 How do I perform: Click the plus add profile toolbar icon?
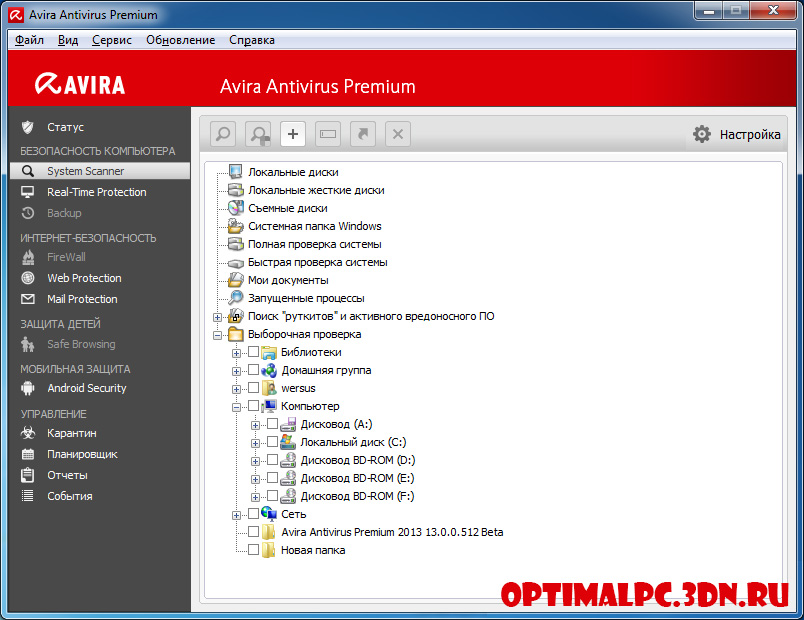point(293,134)
